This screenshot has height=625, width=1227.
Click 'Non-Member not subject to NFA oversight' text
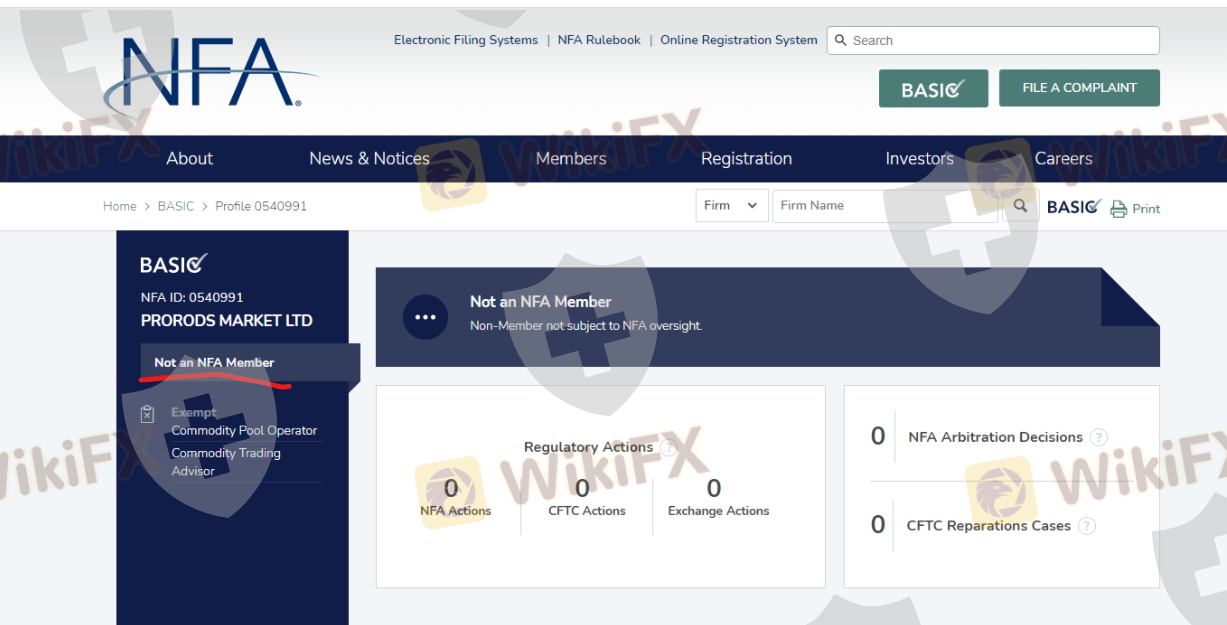[586, 326]
